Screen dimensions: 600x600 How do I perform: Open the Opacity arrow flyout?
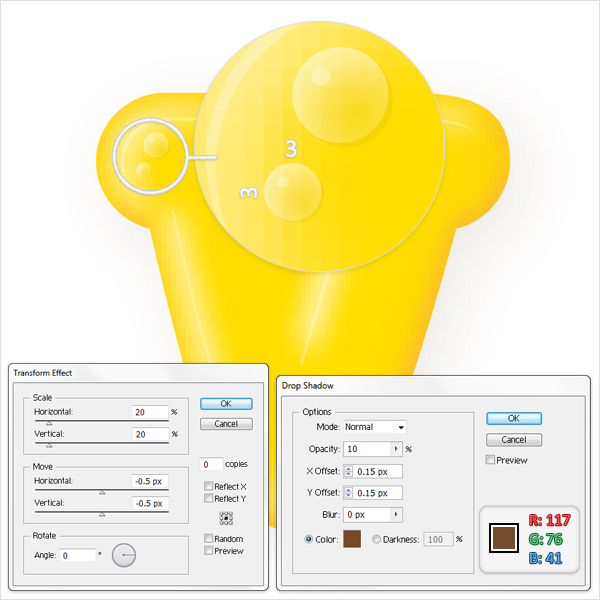pyautogui.click(x=396, y=448)
